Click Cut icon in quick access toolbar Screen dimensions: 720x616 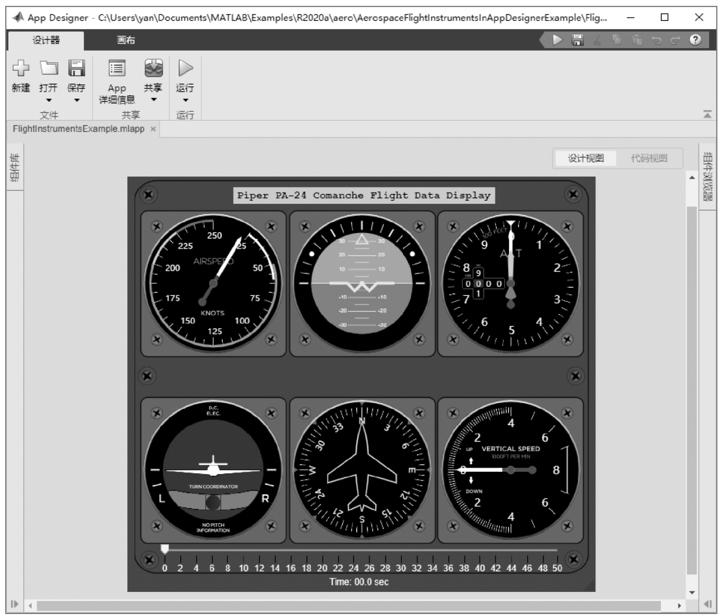[x=597, y=40]
